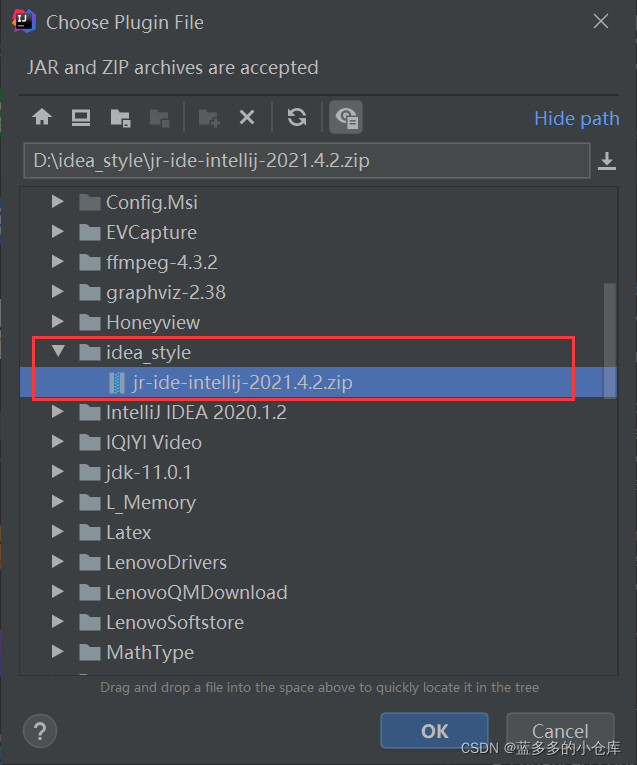Expand the LenovoQMDownload folder arrow
The width and height of the screenshot is (637, 765).
[x=58, y=592]
